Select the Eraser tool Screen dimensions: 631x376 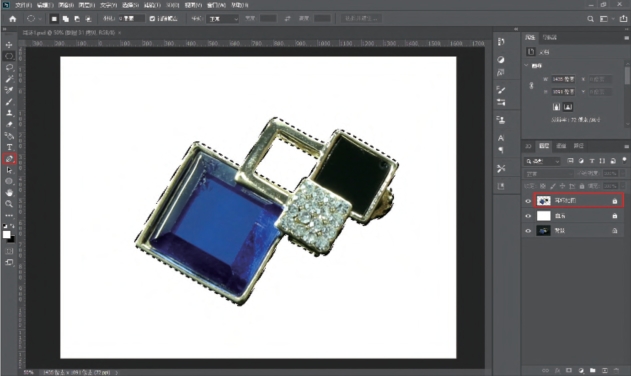click(9, 124)
